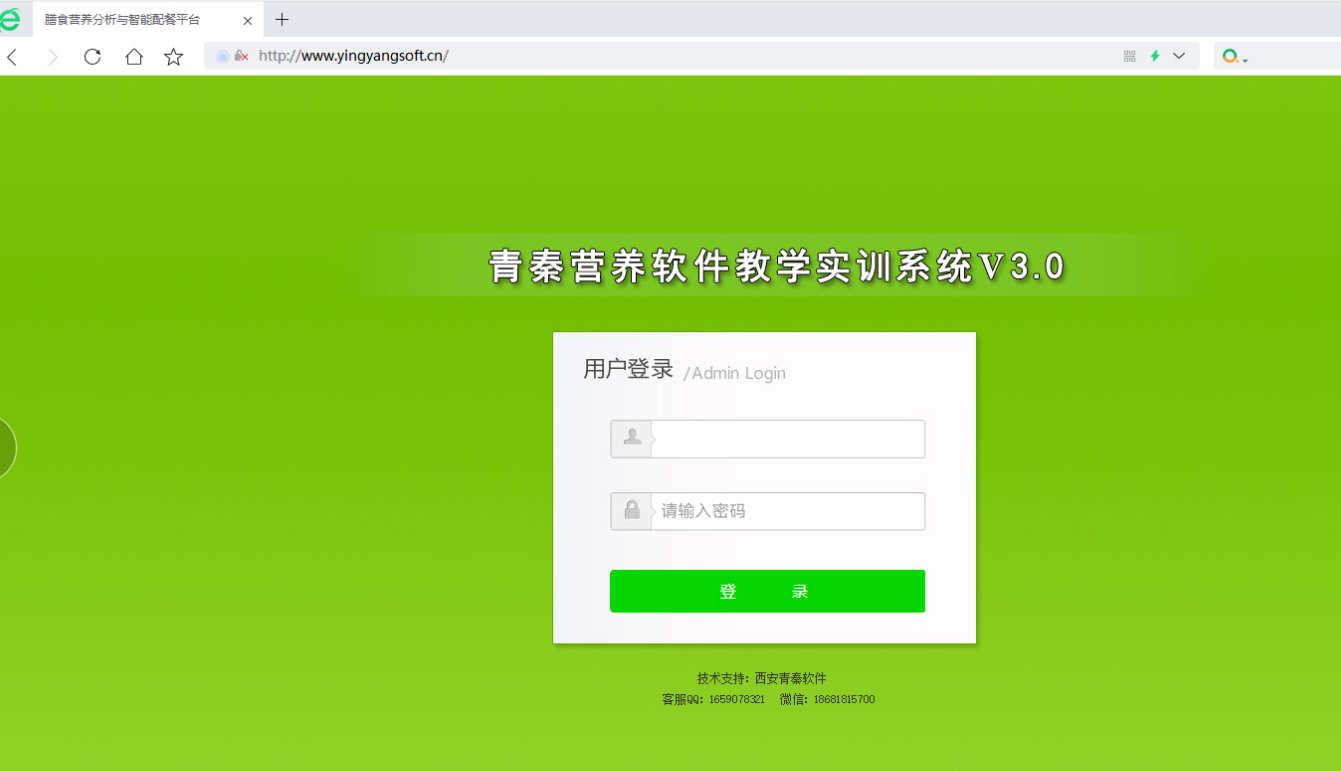The width and height of the screenshot is (1341, 771).
Task: Click the padlock icon in password field
Action: [632, 510]
